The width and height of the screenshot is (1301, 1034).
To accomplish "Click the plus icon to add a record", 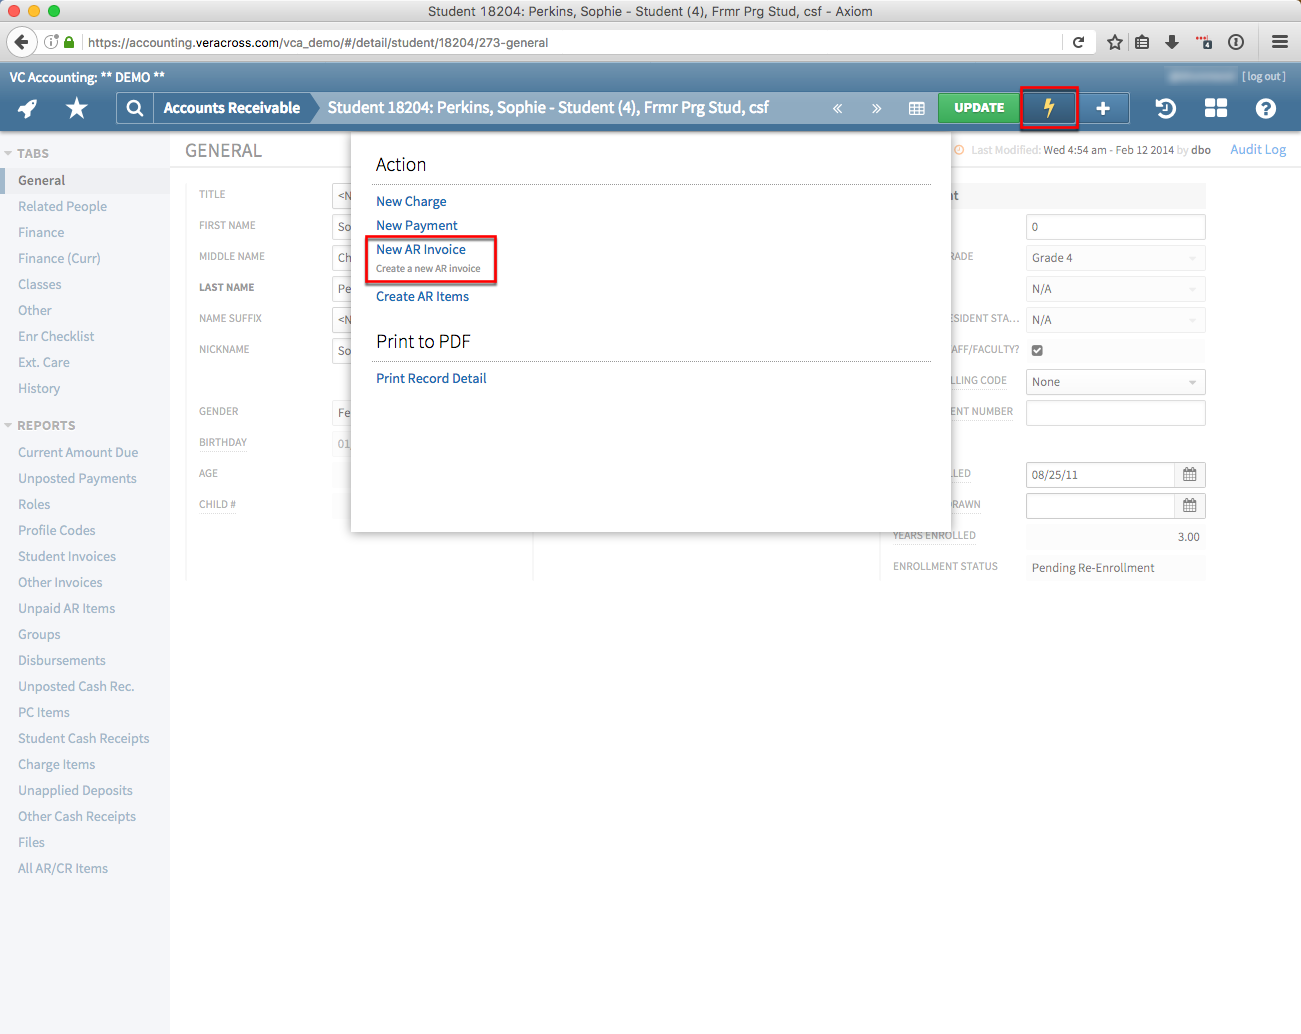I will click(x=1104, y=107).
